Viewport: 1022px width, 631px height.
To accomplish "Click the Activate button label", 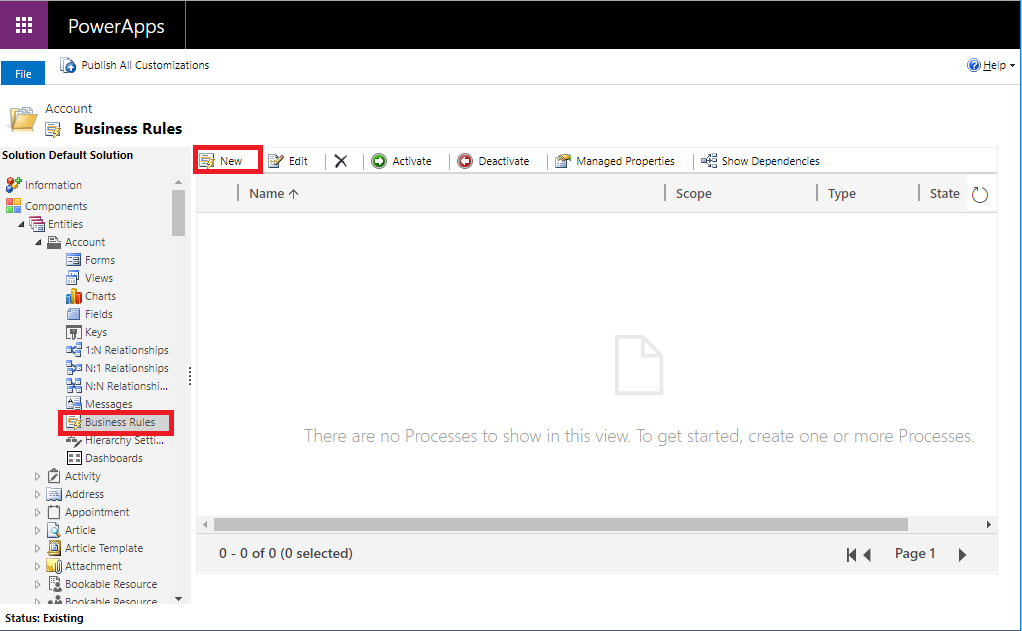I will (x=412, y=161).
